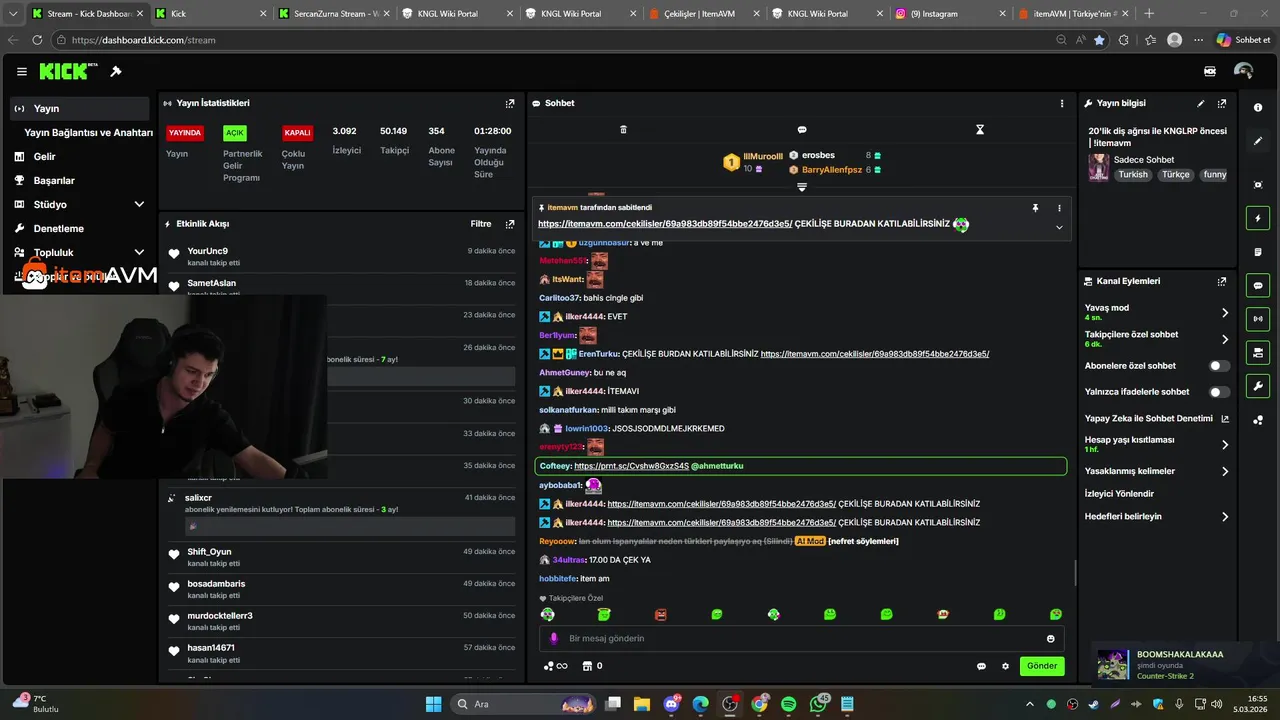Click the lightning bolt widget icon in the right rail
The image size is (1280, 720).
point(1258,218)
